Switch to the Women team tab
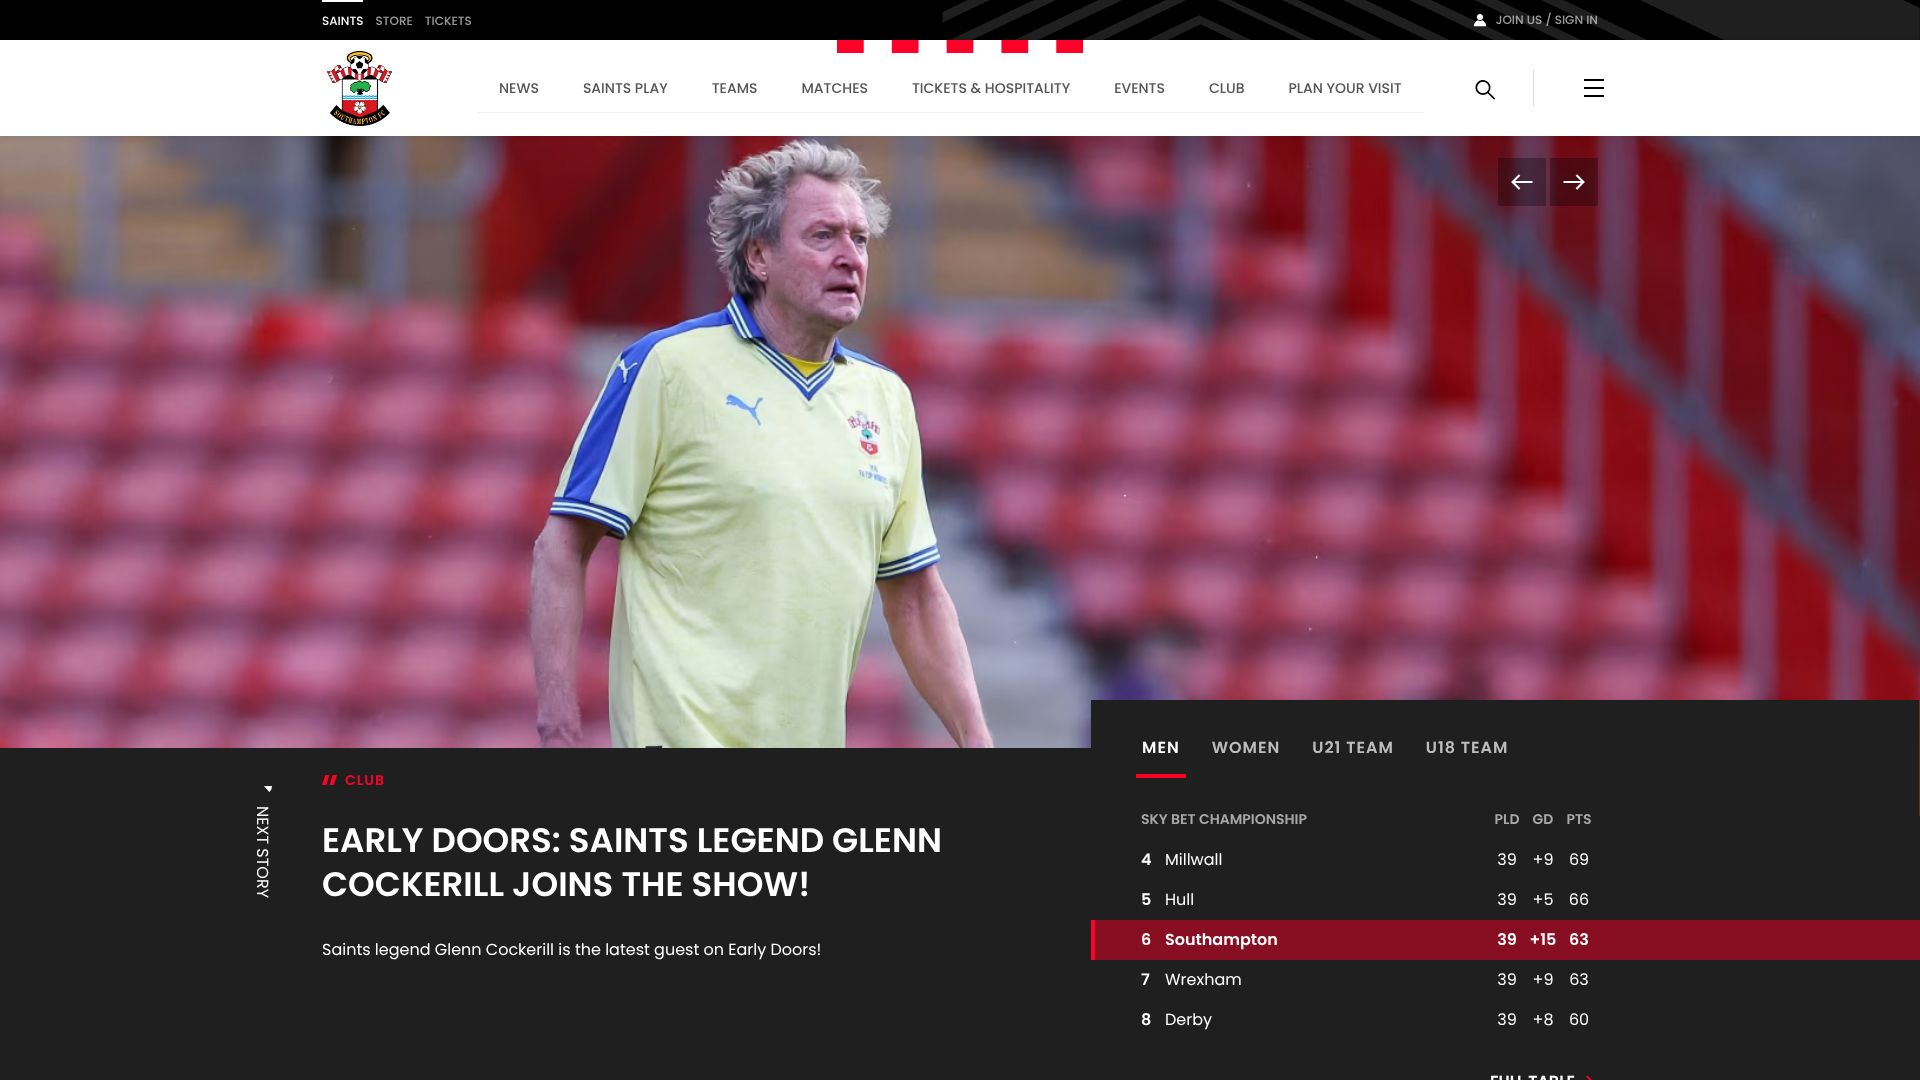Image resolution: width=1920 pixels, height=1080 pixels. tap(1245, 748)
